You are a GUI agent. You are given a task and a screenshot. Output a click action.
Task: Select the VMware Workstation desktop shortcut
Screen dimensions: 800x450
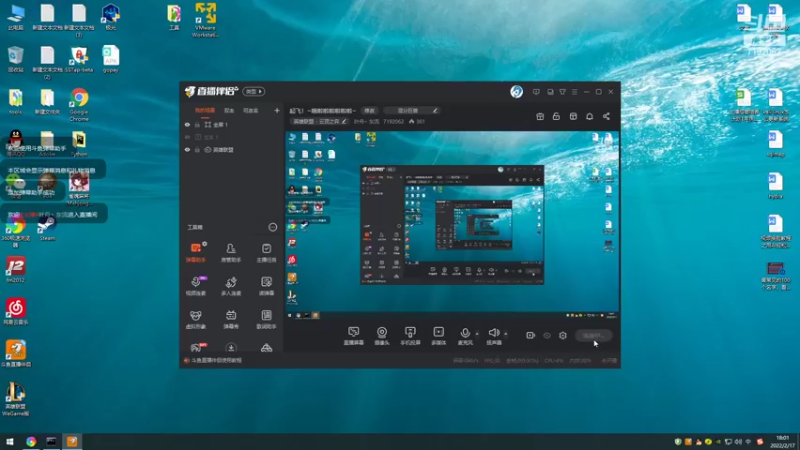coord(205,20)
